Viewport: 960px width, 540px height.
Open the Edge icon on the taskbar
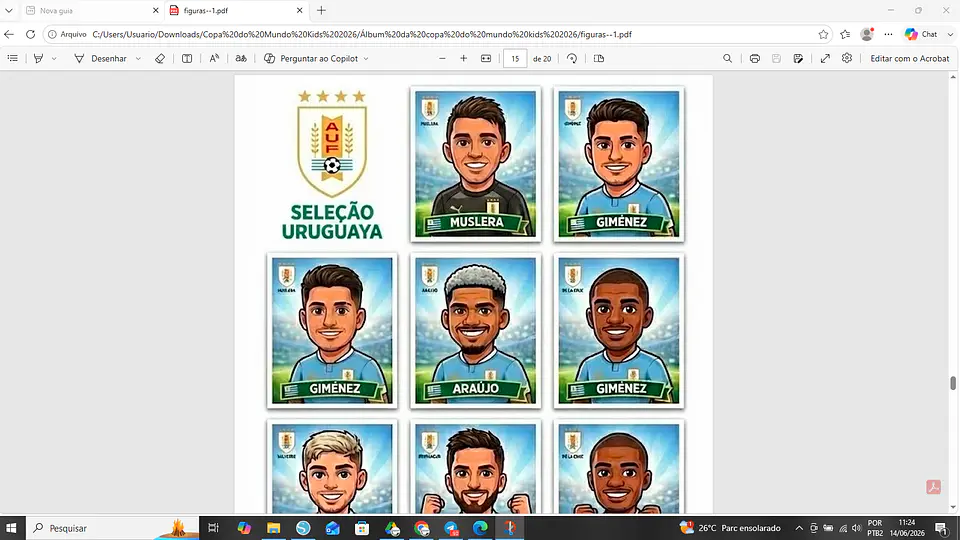pos(481,528)
